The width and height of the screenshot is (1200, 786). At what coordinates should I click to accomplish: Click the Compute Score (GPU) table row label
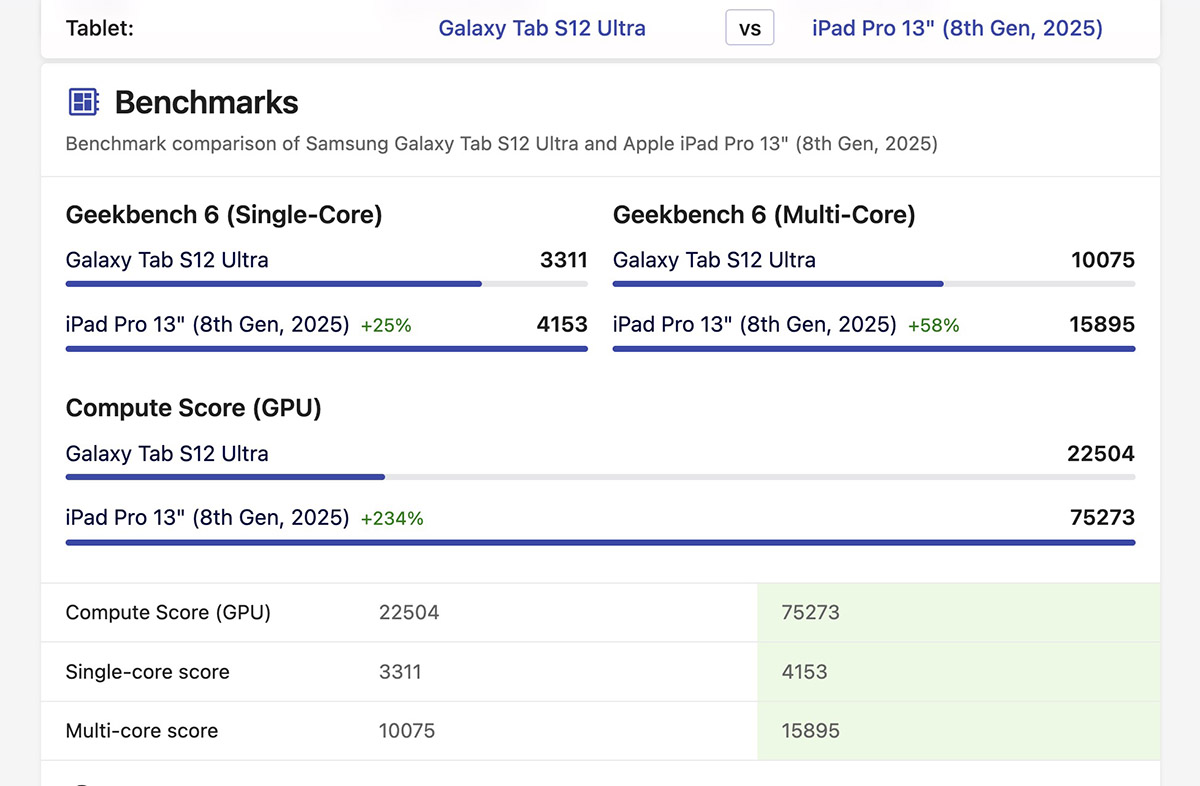(168, 613)
